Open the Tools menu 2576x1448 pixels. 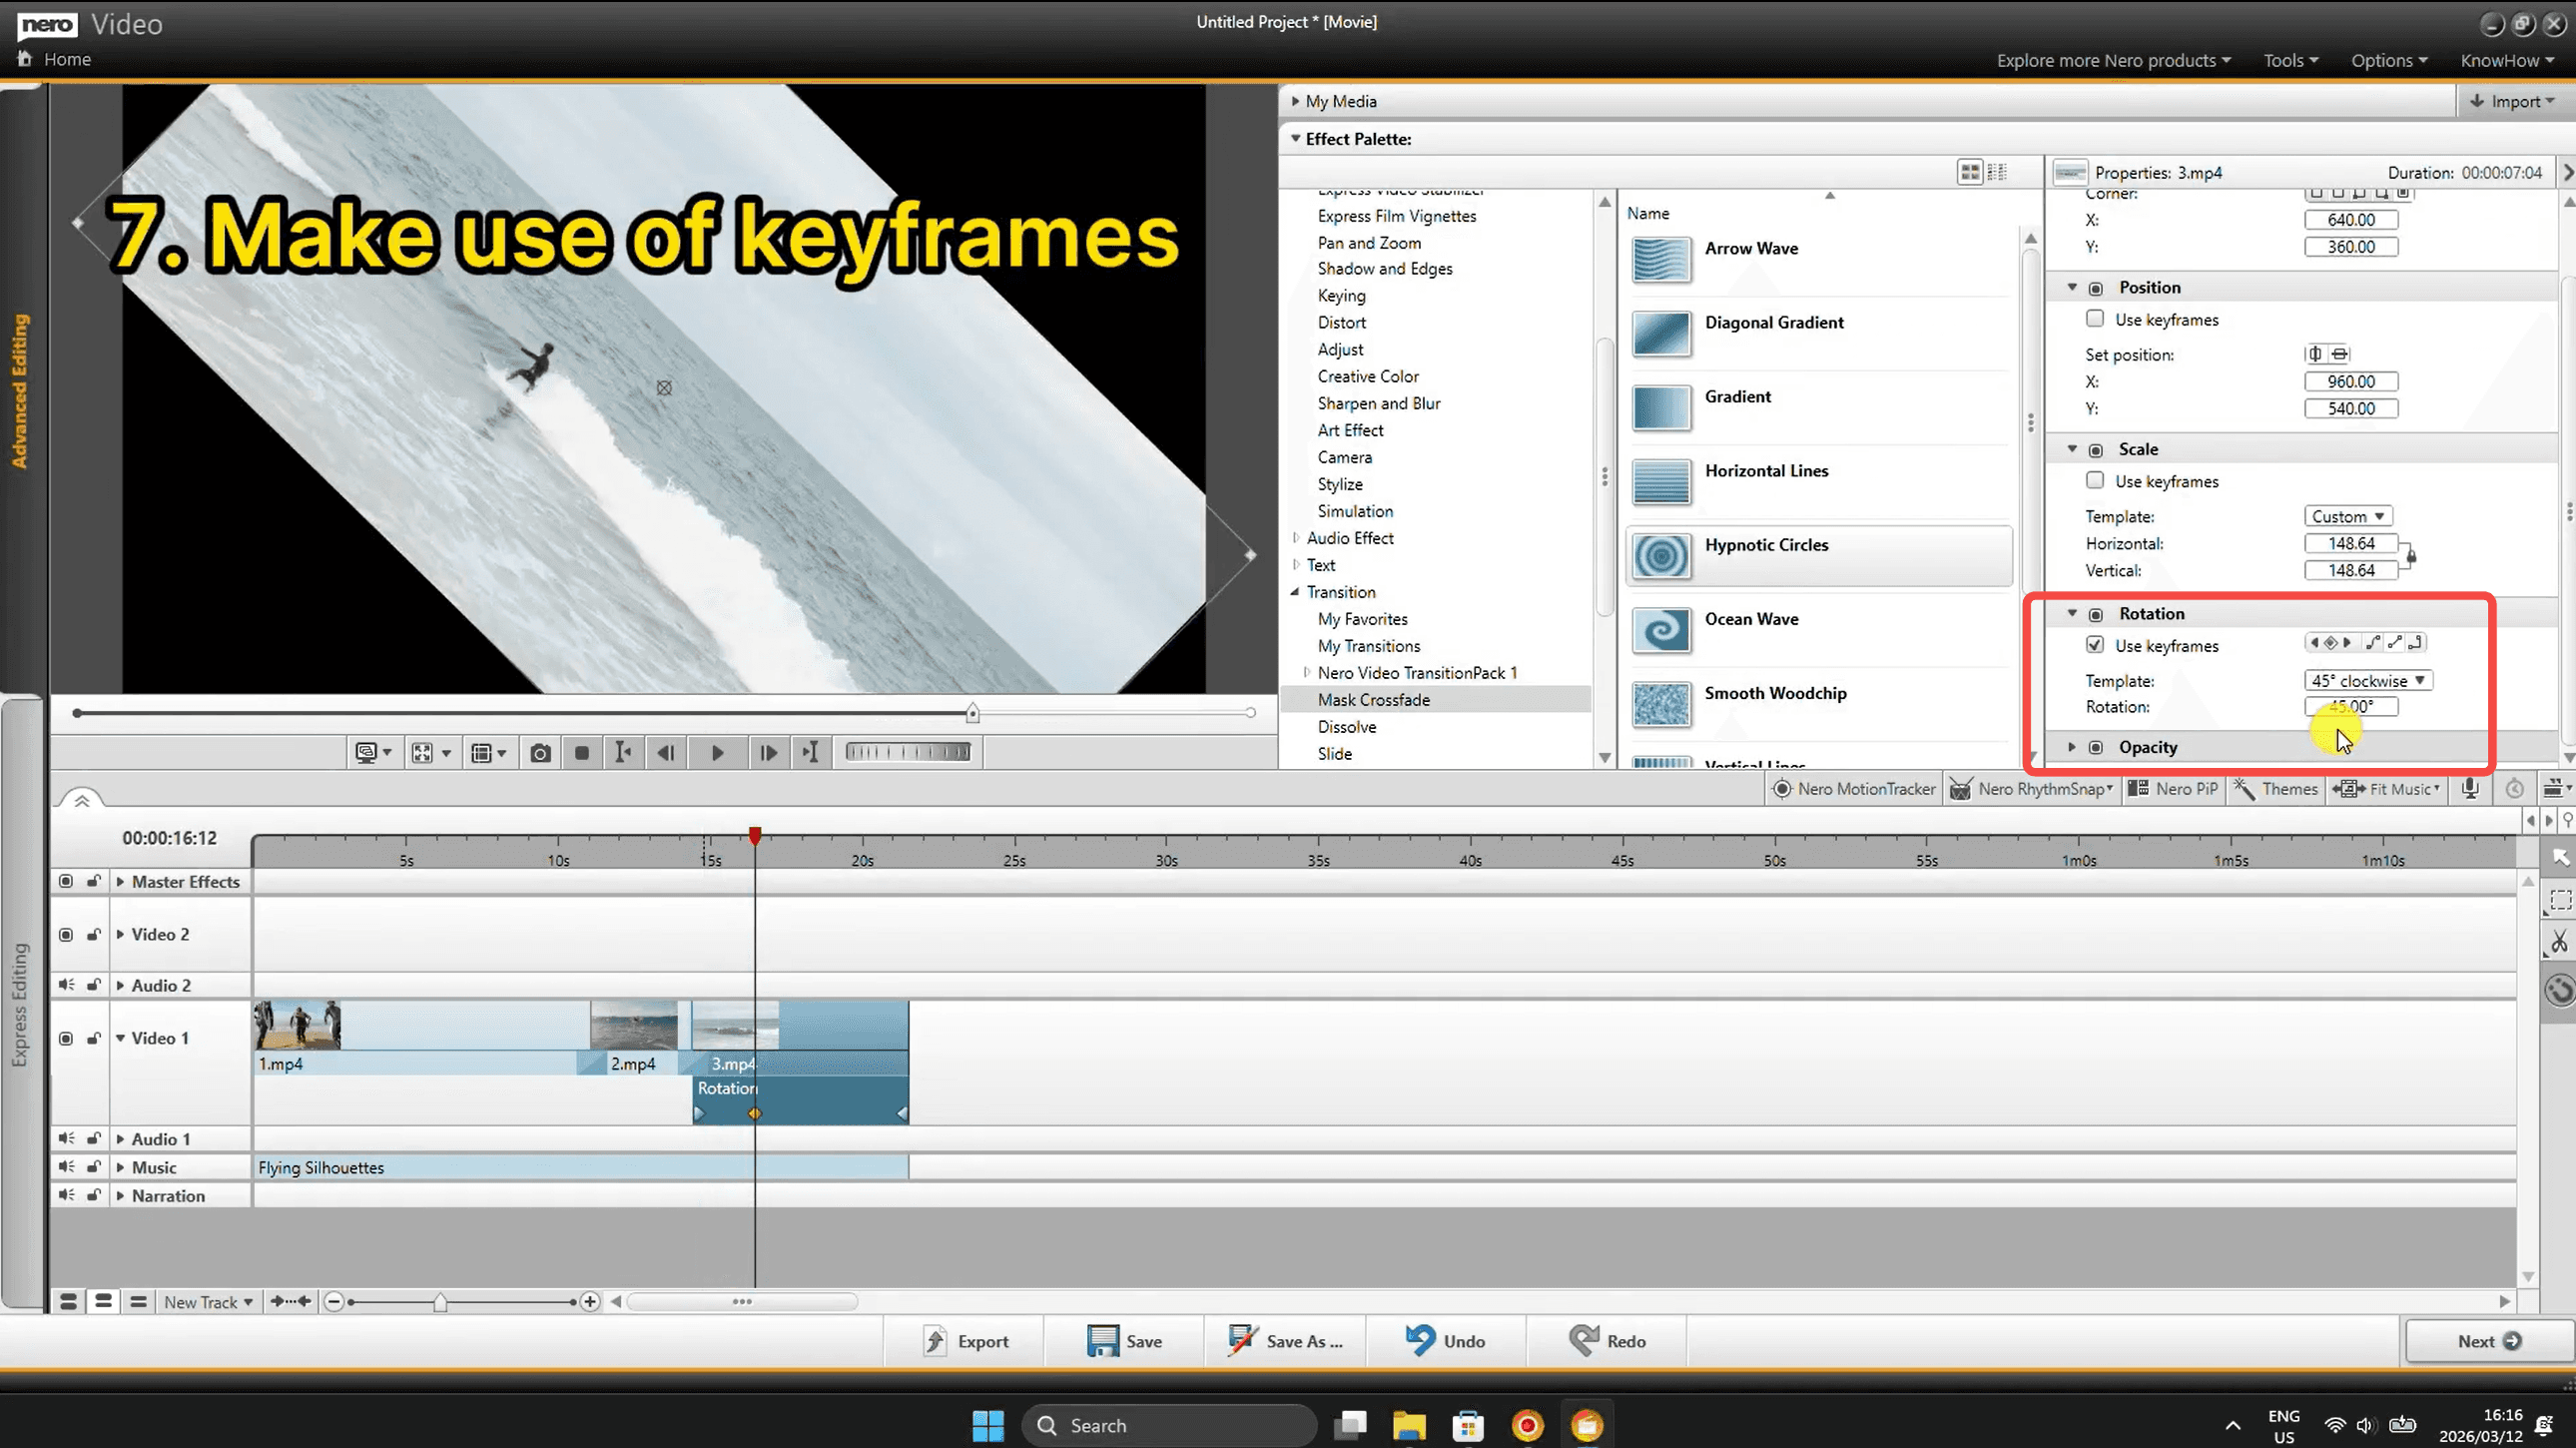(2290, 60)
